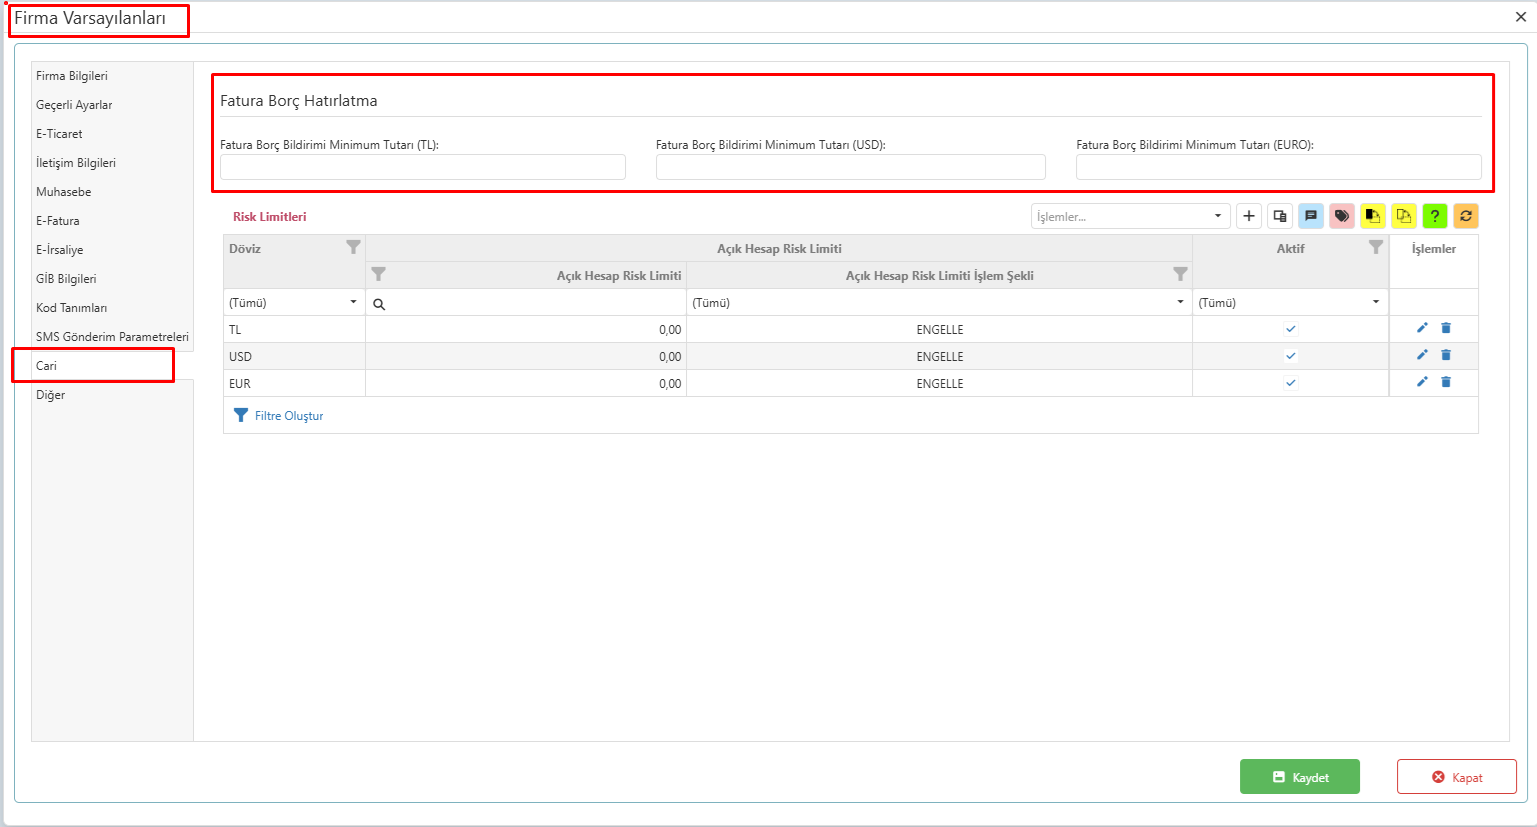The image size is (1537, 827).
Task: Open the İşlemler... dropdown
Action: 1130,216
